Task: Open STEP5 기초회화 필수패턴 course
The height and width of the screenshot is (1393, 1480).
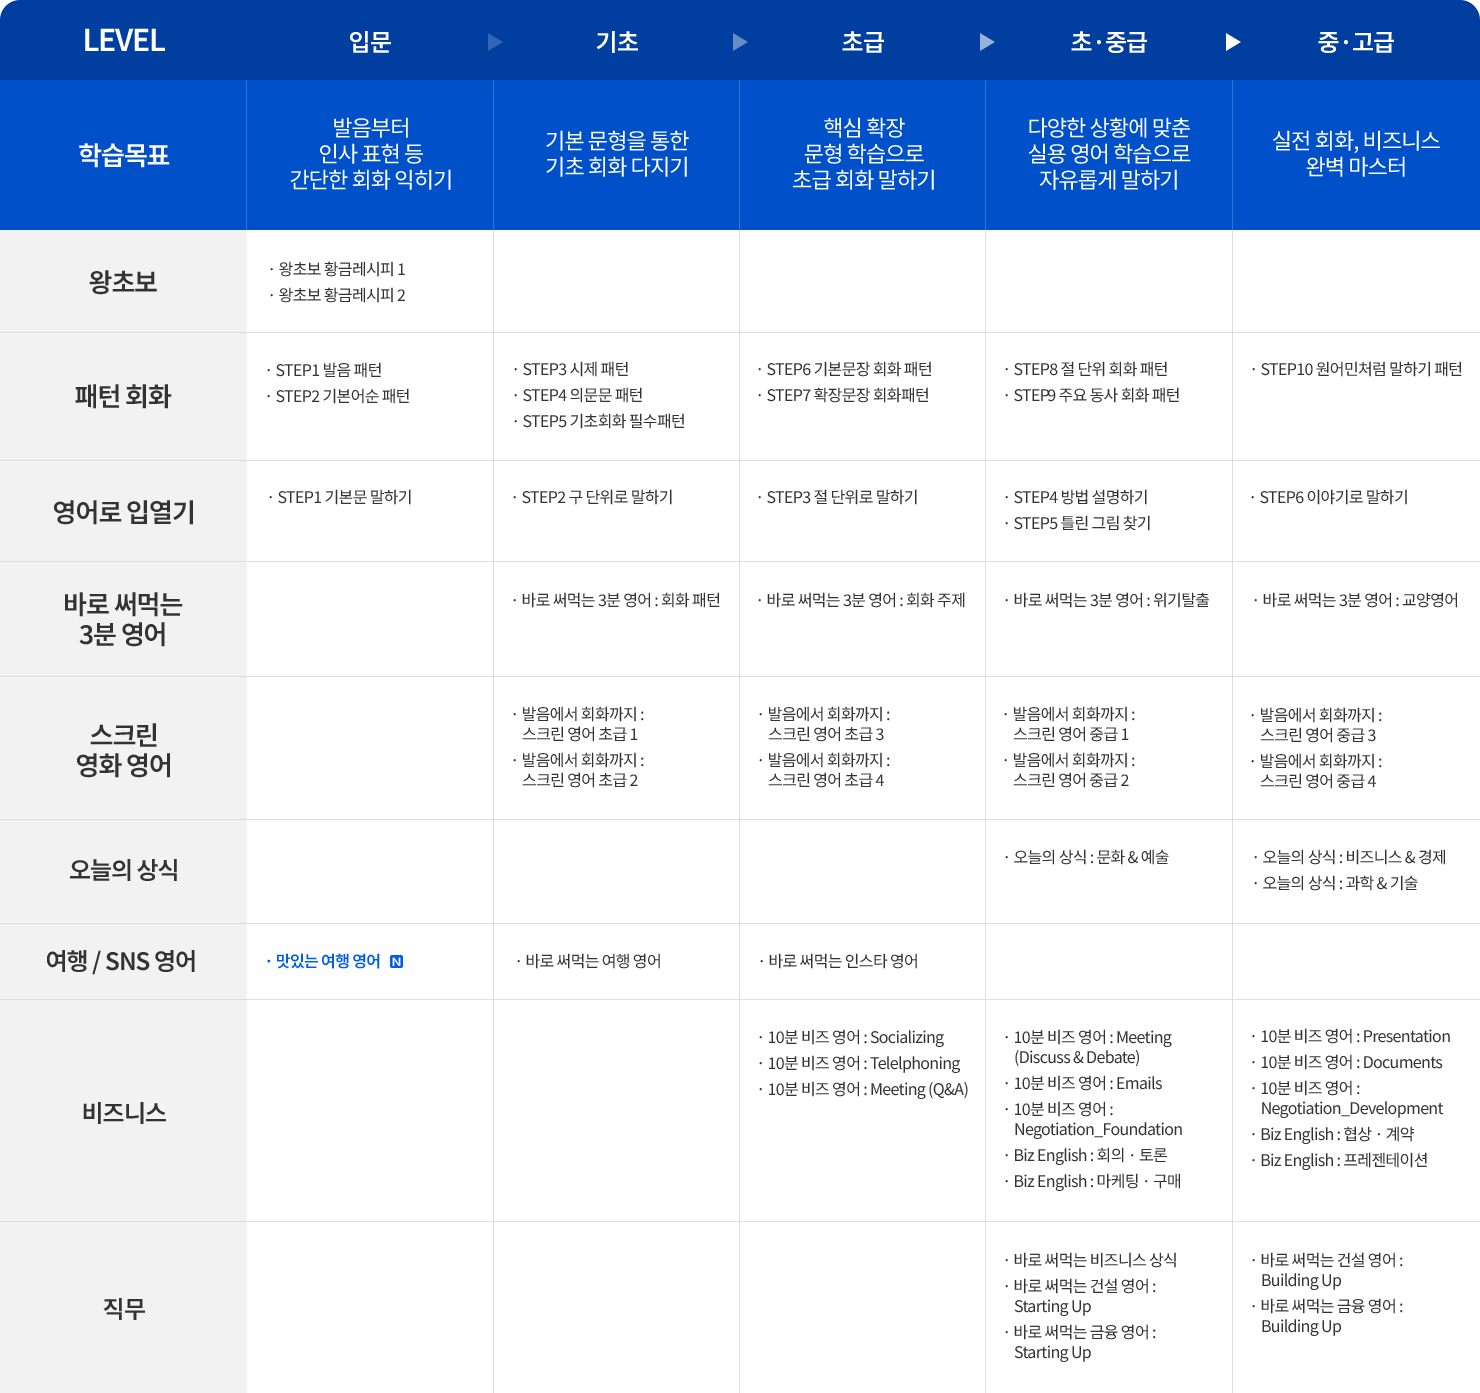Action: pos(604,421)
